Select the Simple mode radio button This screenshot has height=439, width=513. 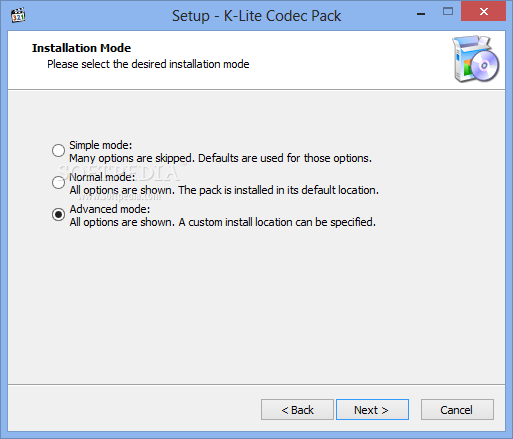(x=58, y=150)
